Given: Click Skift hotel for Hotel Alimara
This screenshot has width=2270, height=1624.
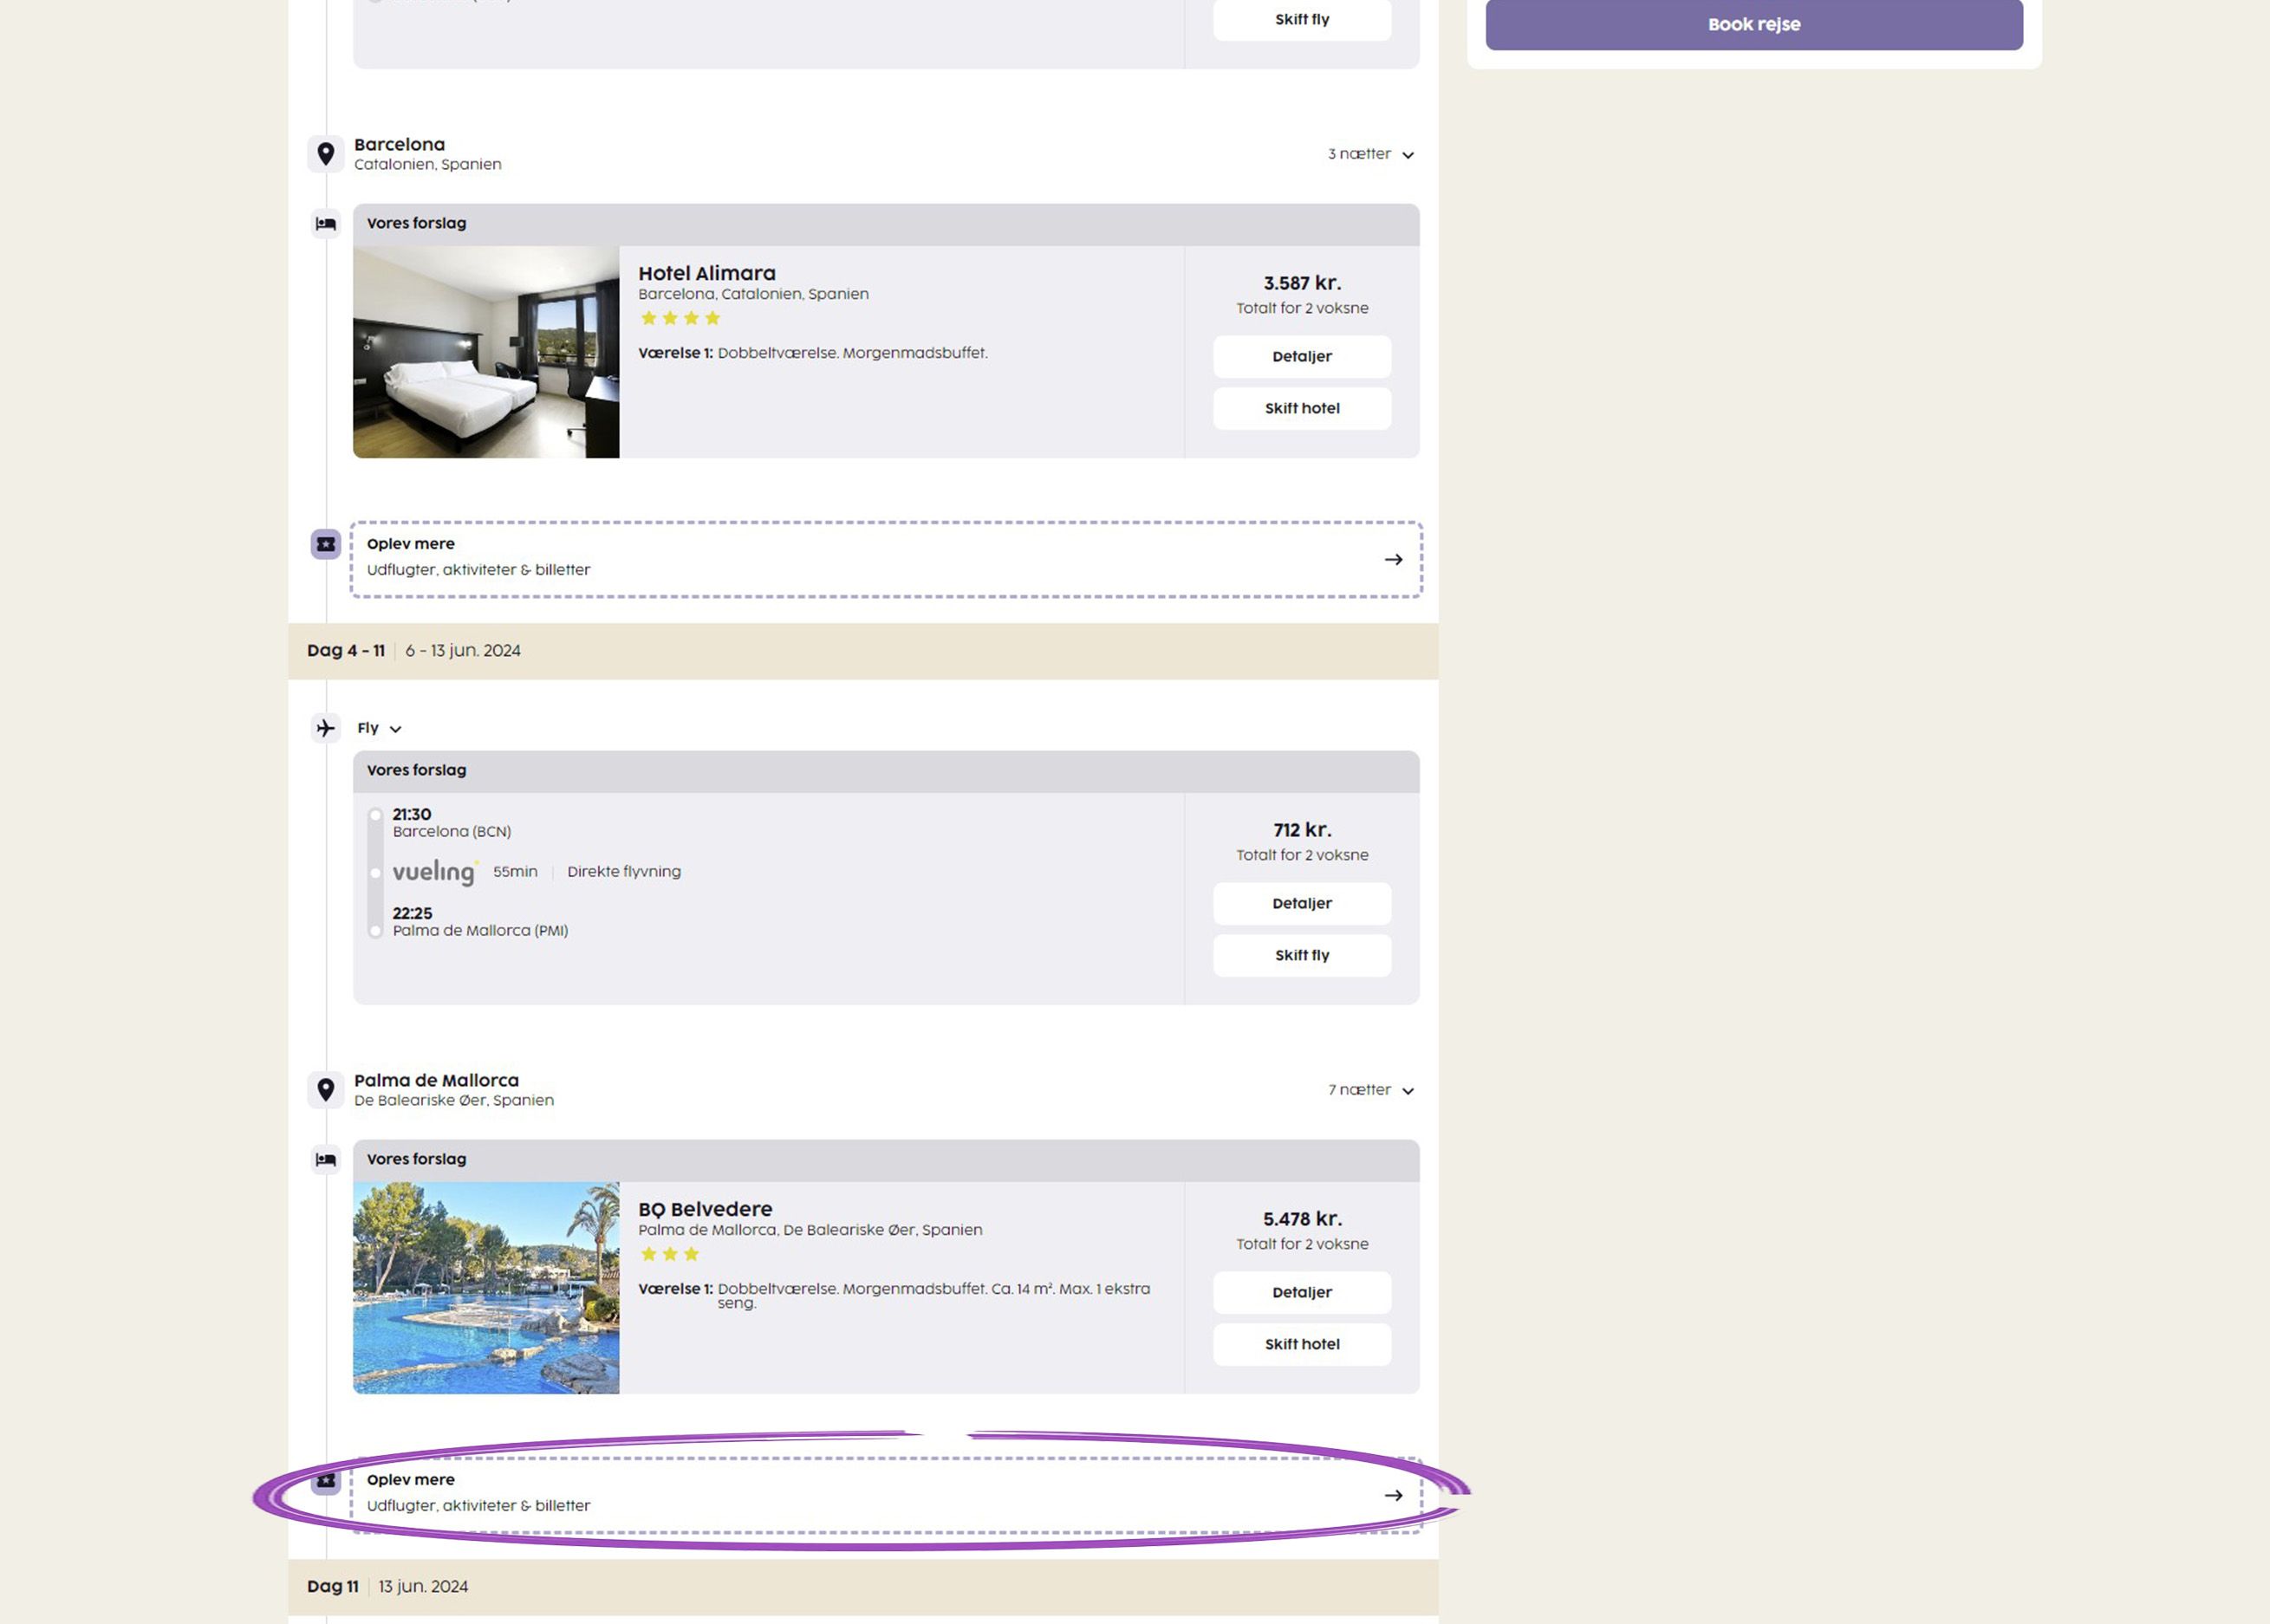Looking at the screenshot, I should (x=1301, y=408).
